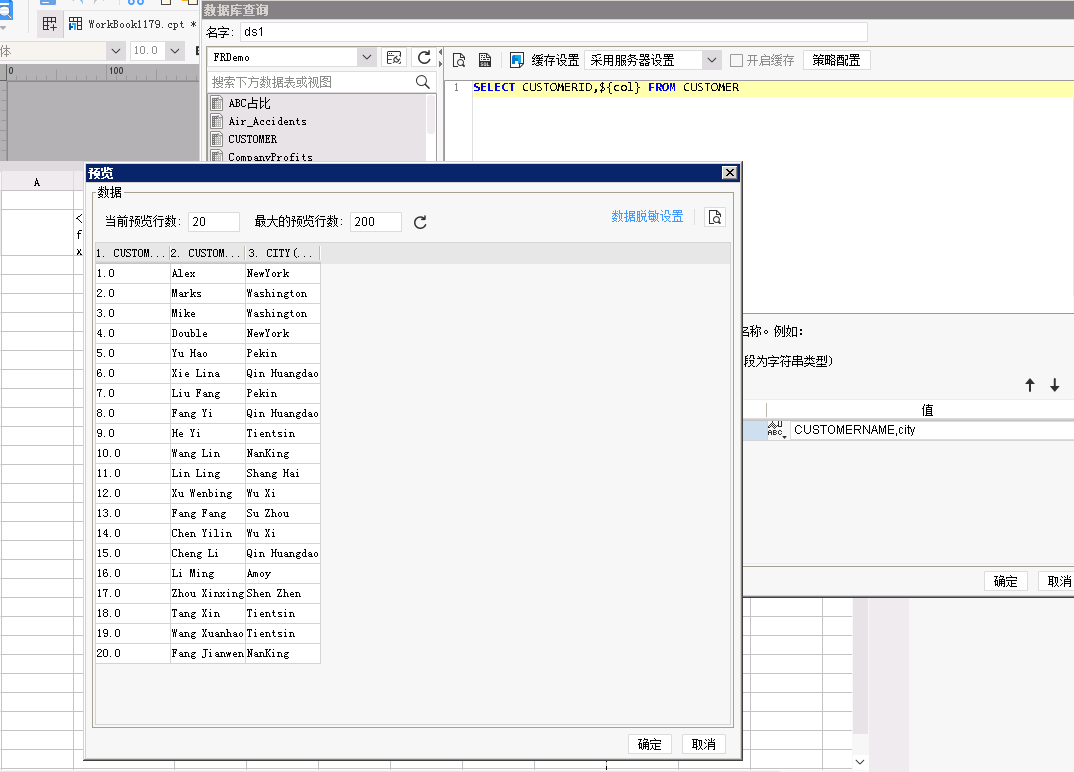The height and width of the screenshot is (772, 1074).
Task: Open the font size 10.0 dropdown
Action: click(x=175, y=51)
